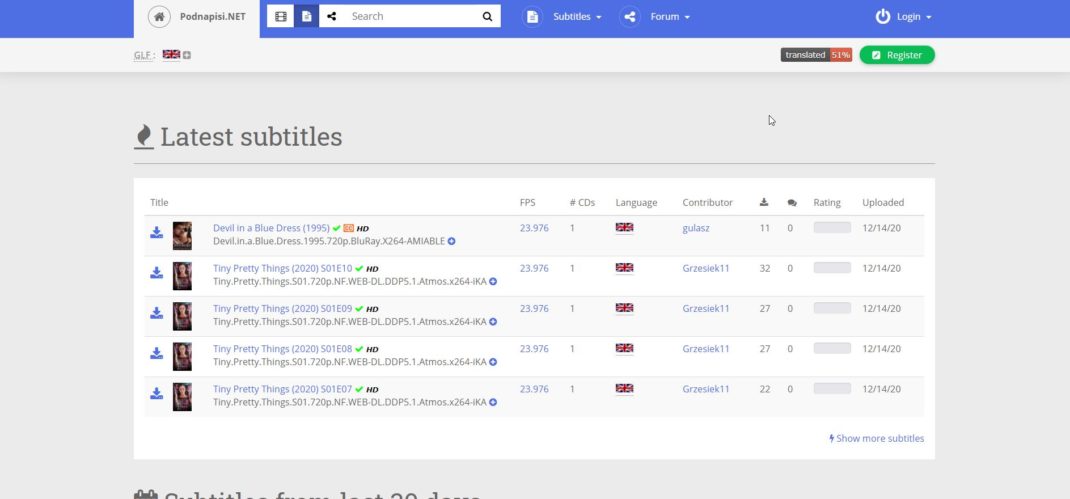1070x499 pixels.
Task: Click language flag in Devil in a Blue Dress row
Action: [624, 228]
